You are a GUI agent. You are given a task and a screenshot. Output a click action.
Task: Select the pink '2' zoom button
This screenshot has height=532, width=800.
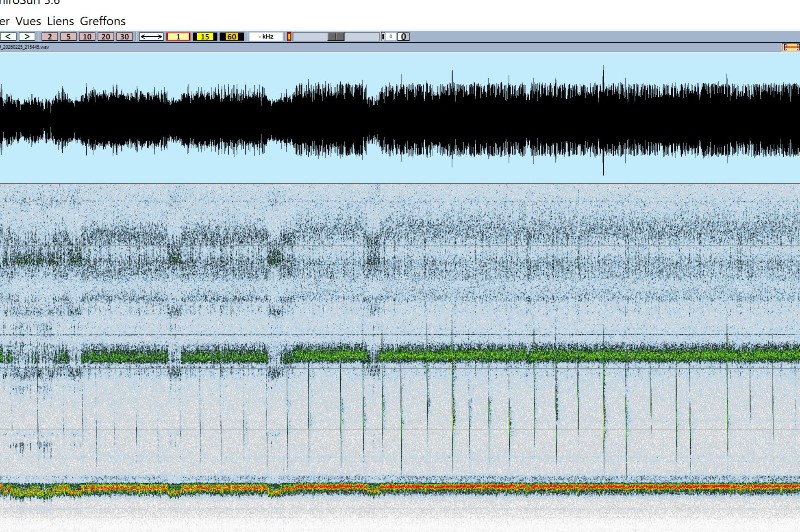(50, 36)
